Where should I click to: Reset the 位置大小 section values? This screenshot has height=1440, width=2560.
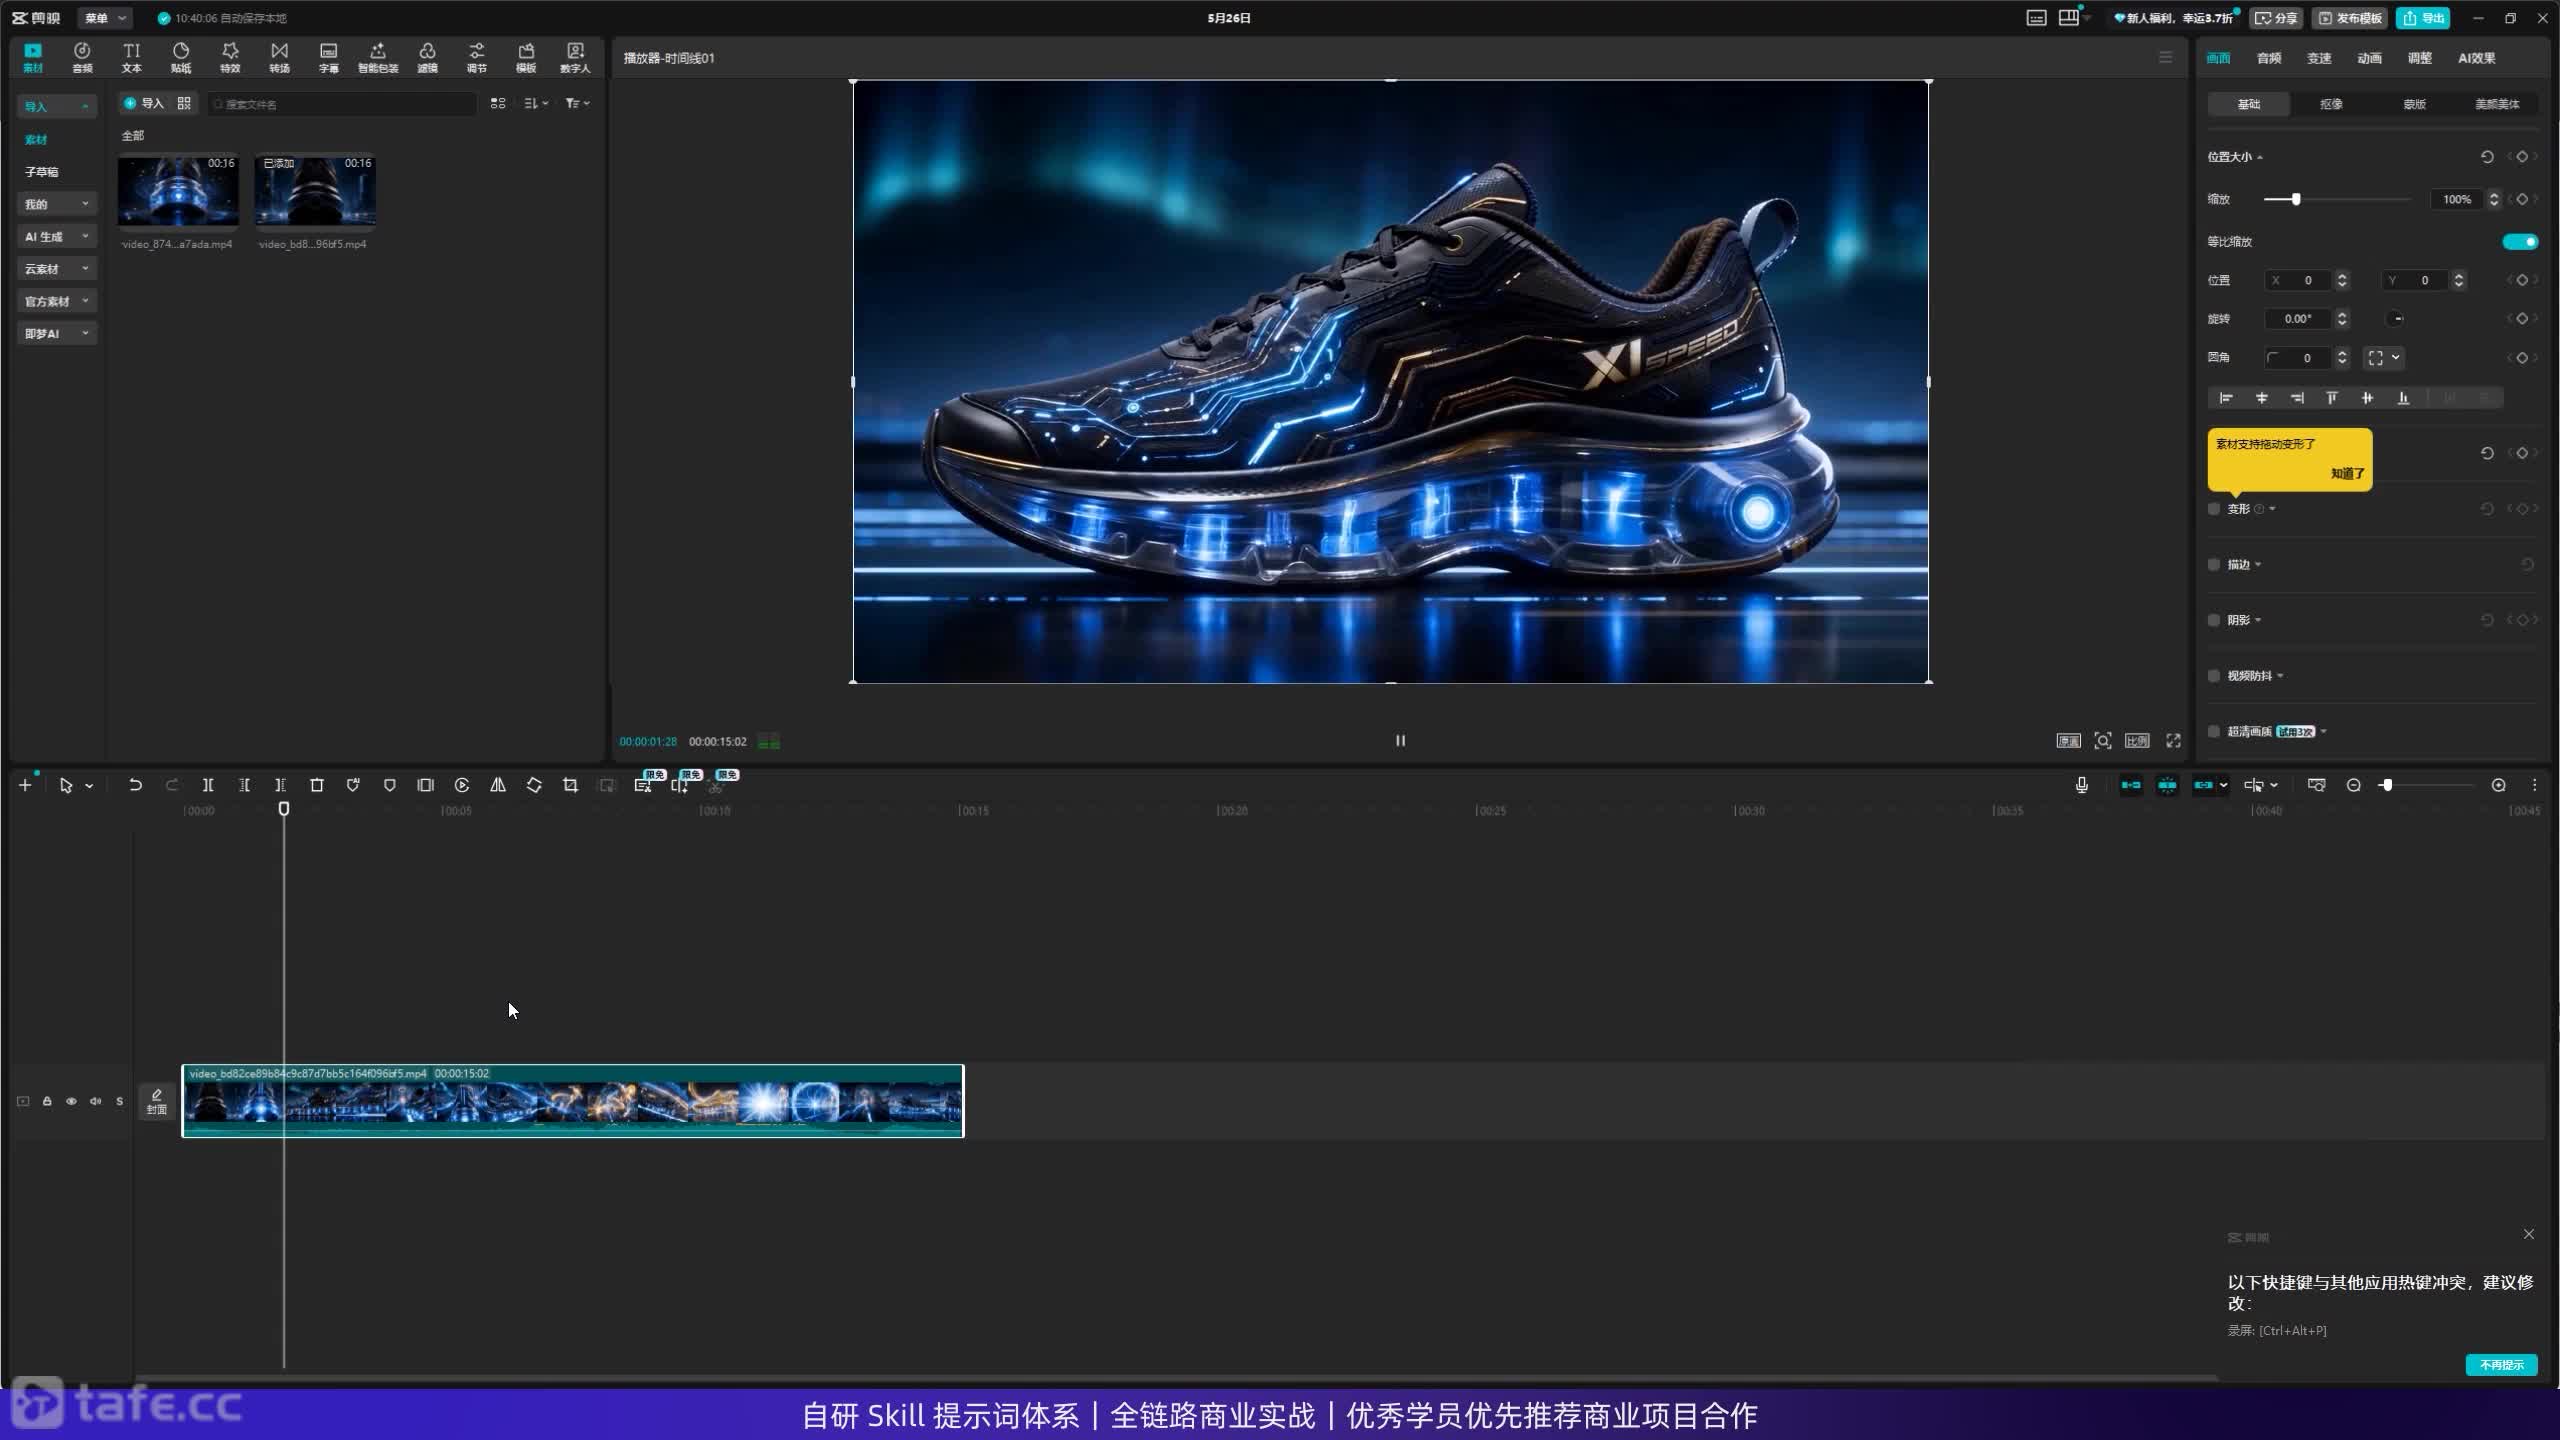click(x=2487, y=157)
